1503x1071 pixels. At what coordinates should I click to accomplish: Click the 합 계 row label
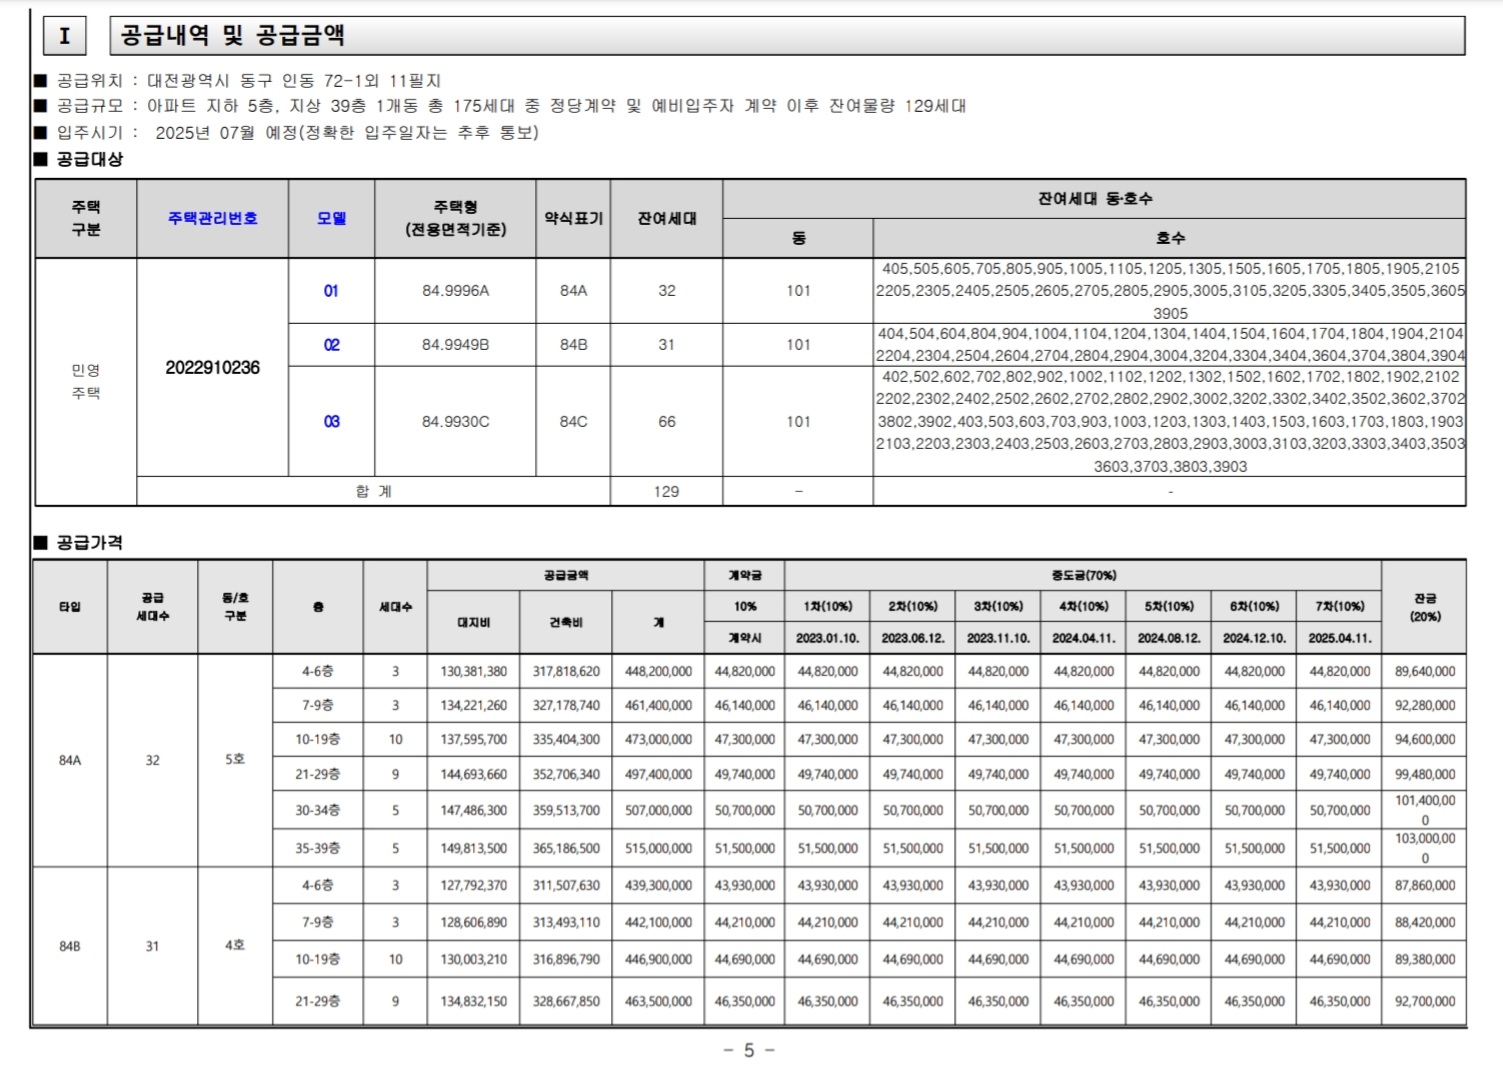373,492
